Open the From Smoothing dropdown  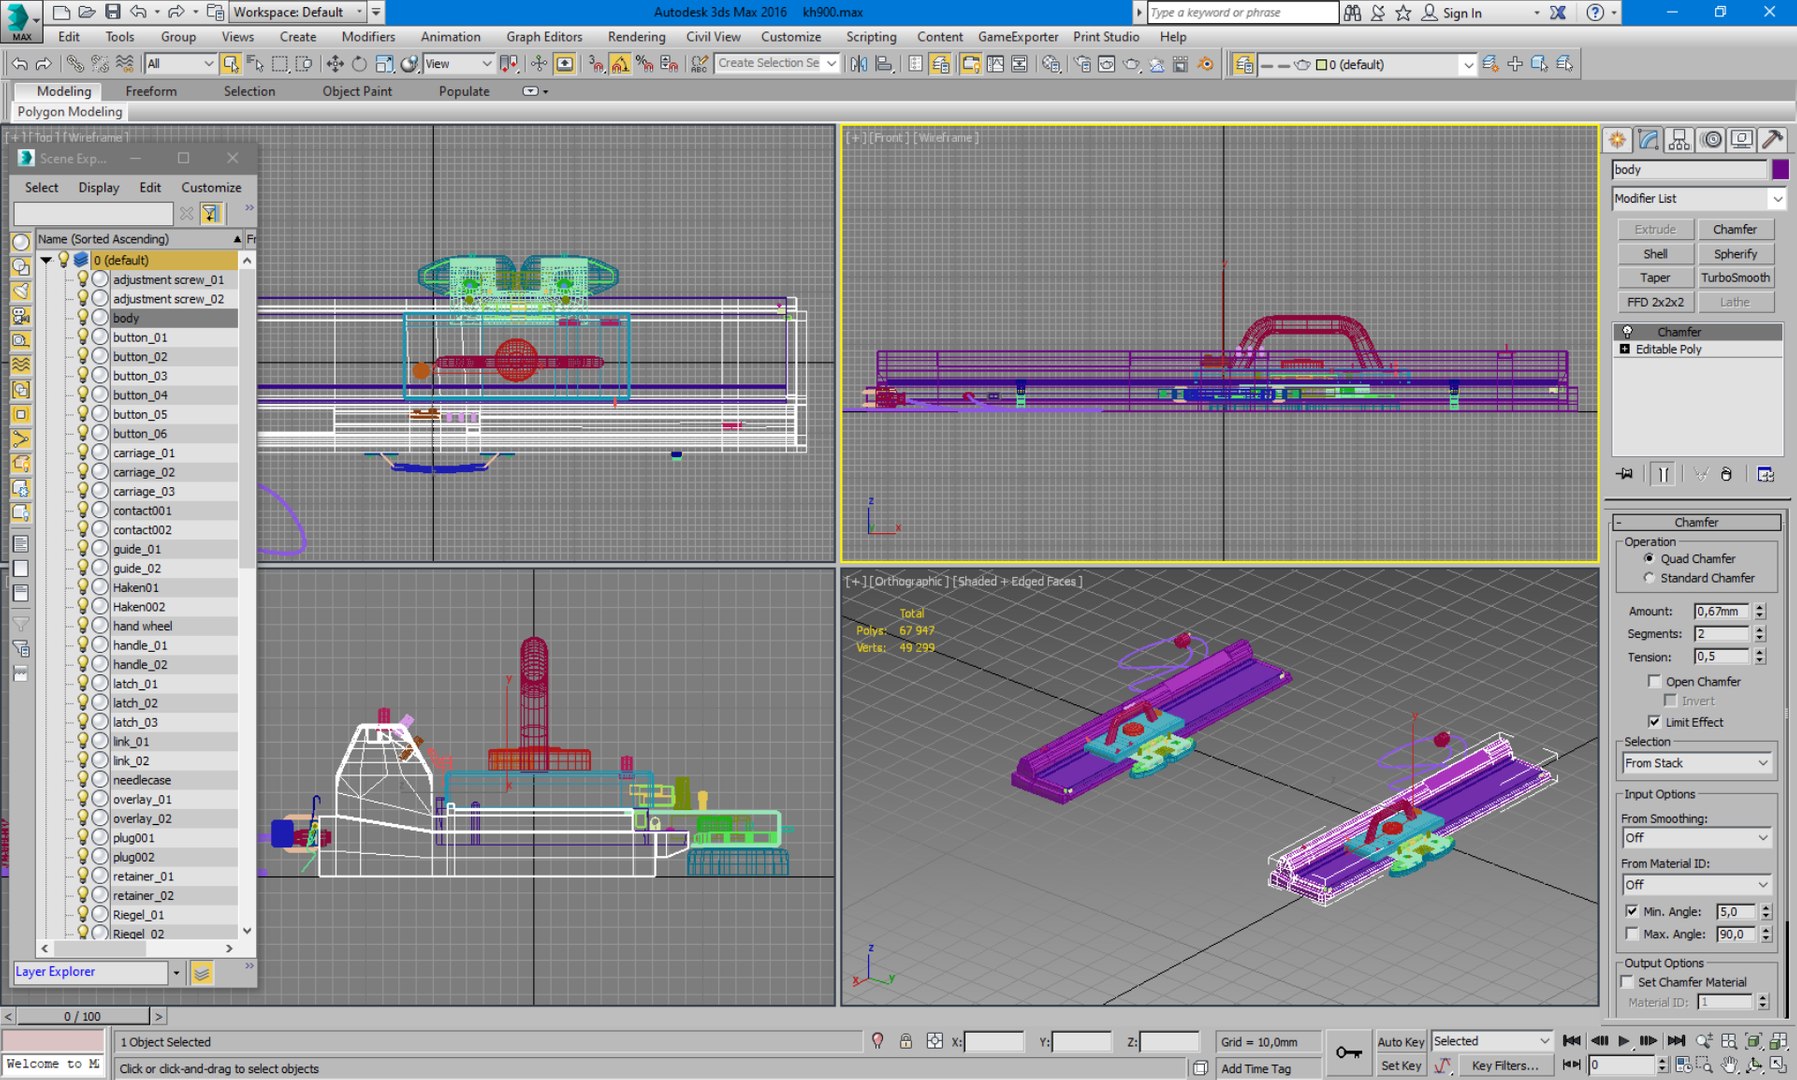[1696, 838]
